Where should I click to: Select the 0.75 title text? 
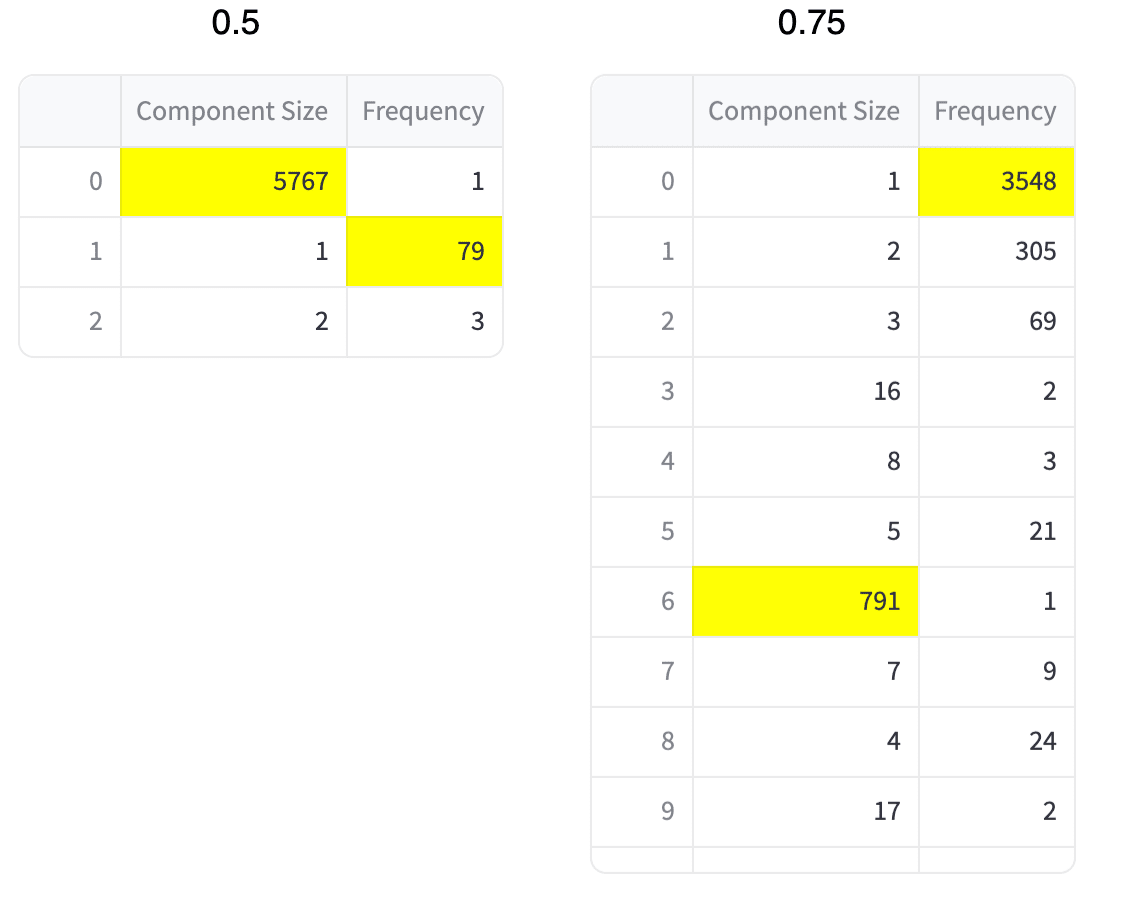pos(811,23)
